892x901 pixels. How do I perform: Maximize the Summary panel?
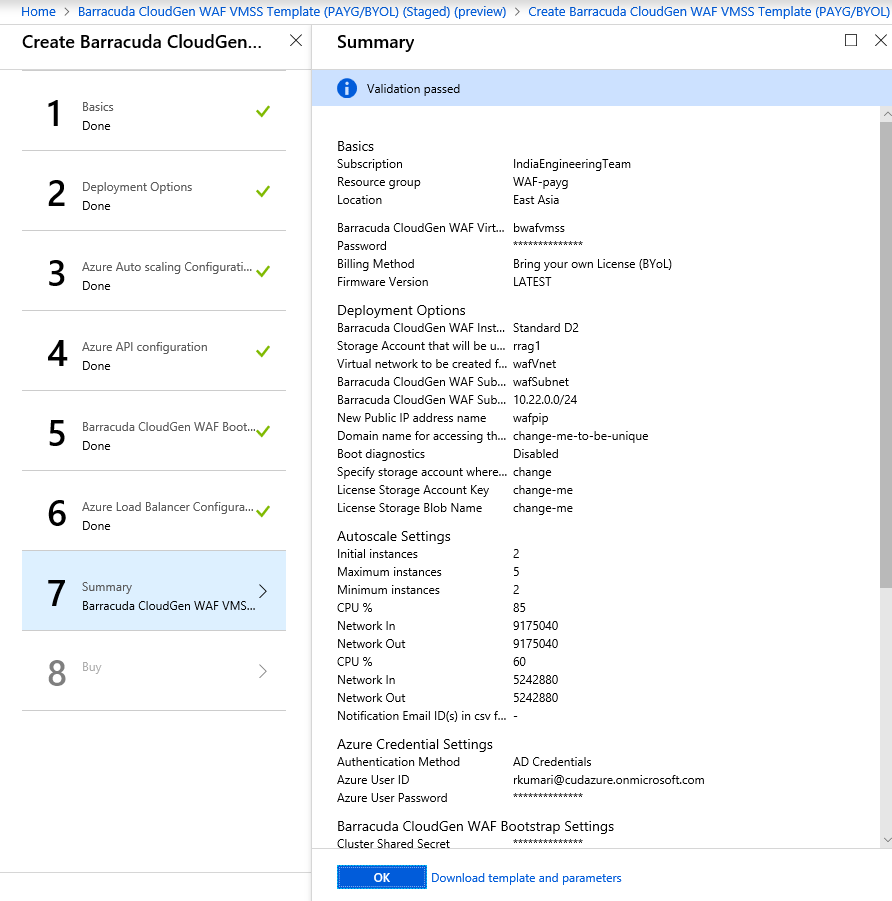tap(851, 40)
